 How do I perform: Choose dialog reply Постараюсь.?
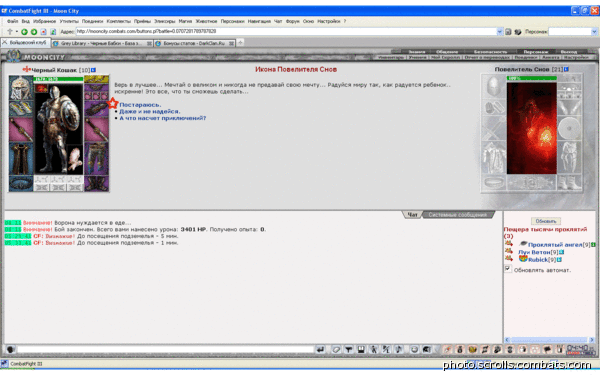[140, 104]
